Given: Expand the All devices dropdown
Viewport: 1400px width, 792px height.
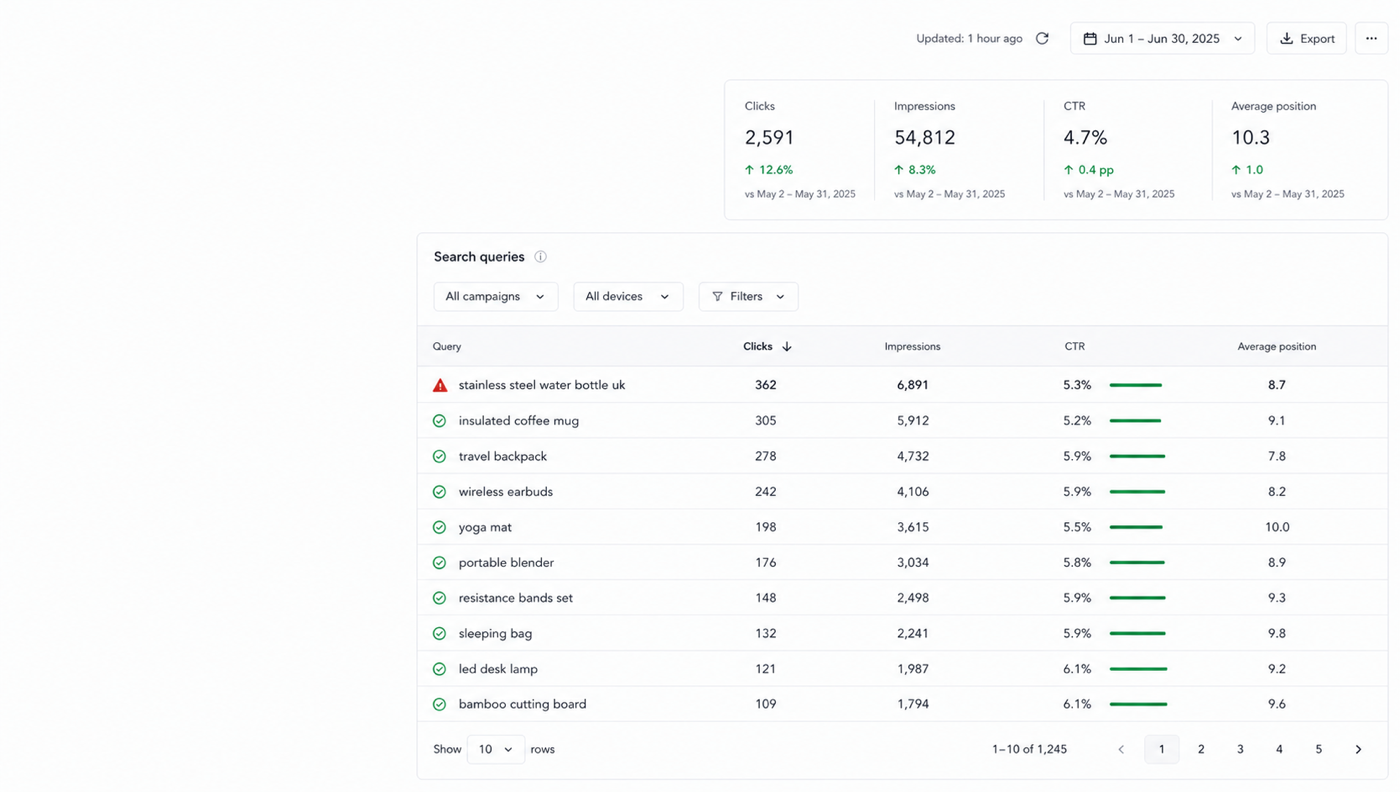Looking at the screenshot, I should coord(628,296).
